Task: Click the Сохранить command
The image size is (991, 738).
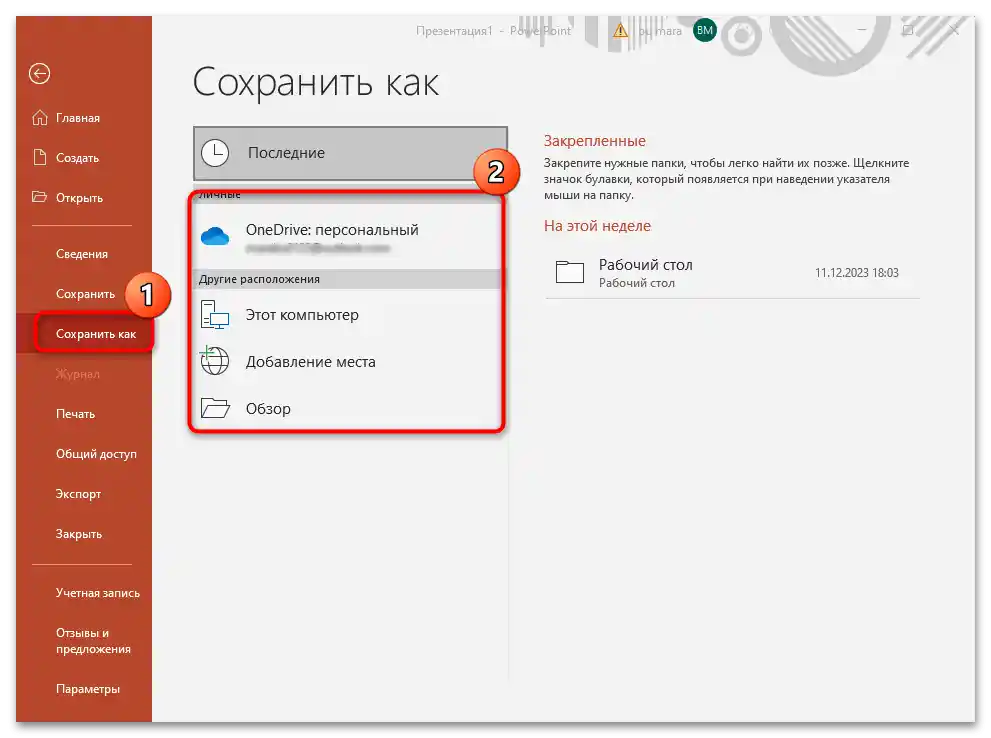Action: coord(83,293)
